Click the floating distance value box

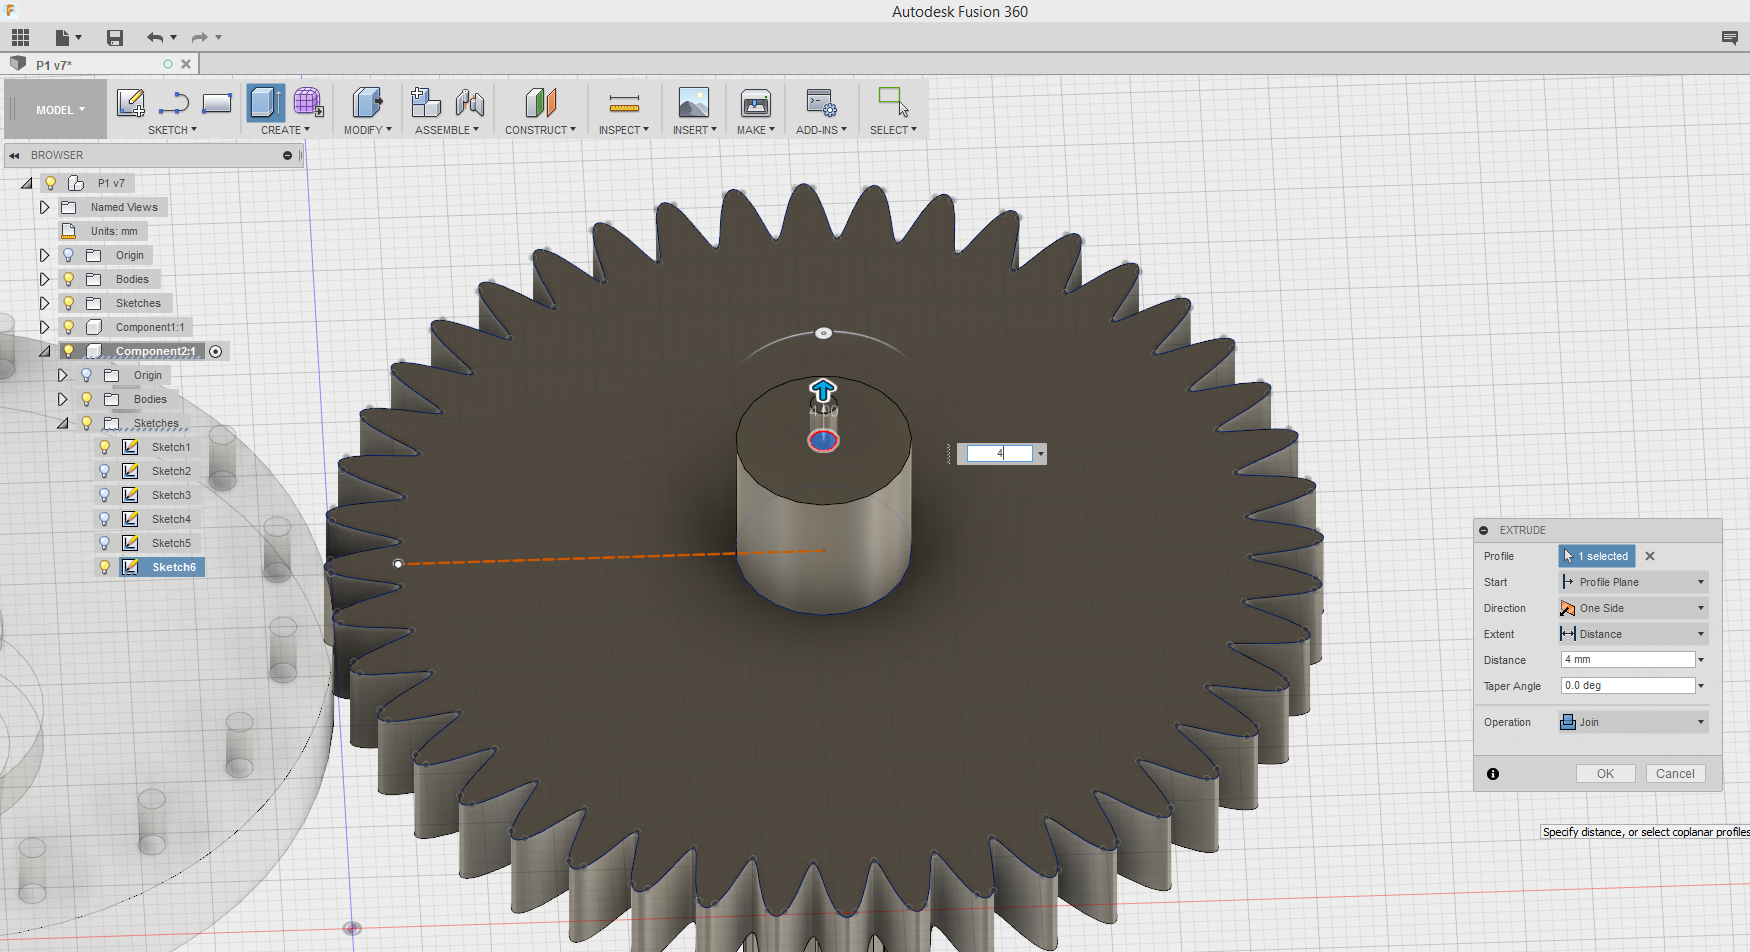(999, 454)
